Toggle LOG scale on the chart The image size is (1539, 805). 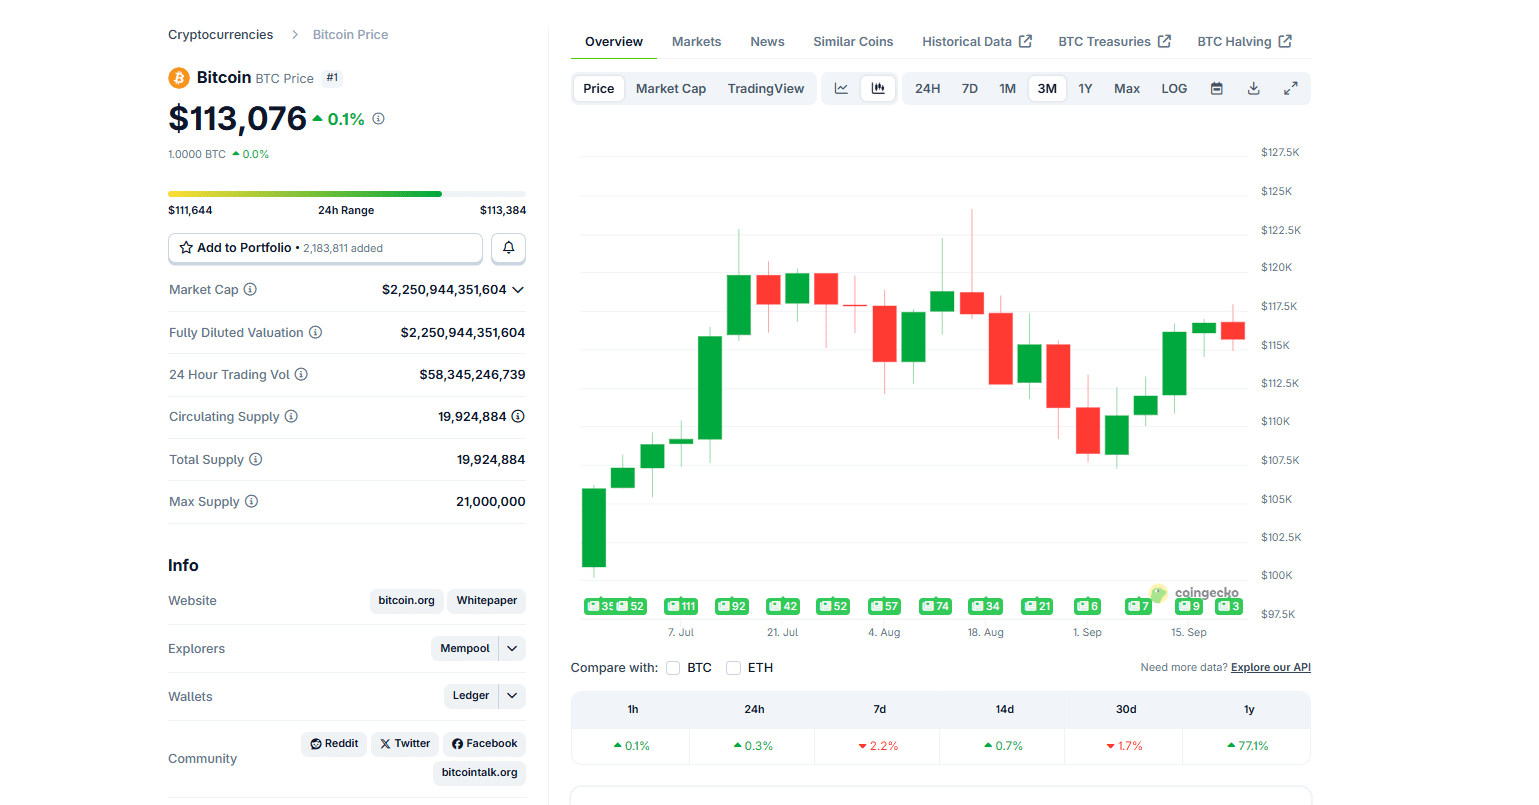pyautogui.click(x=1173, y=88)
